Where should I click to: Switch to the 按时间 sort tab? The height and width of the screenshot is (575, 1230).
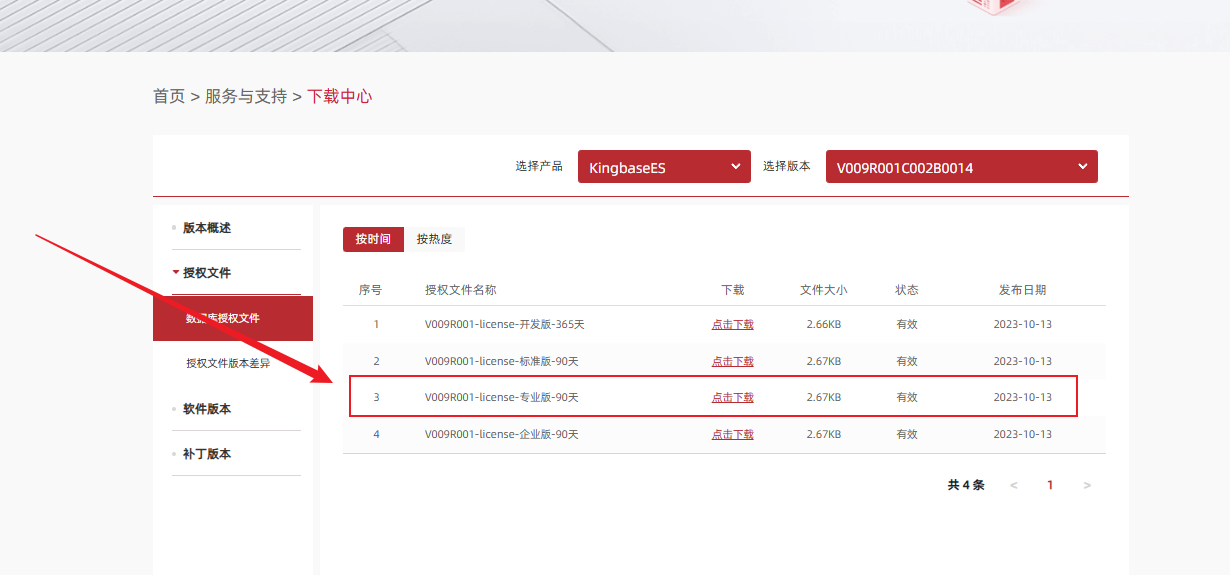[373, 239]
